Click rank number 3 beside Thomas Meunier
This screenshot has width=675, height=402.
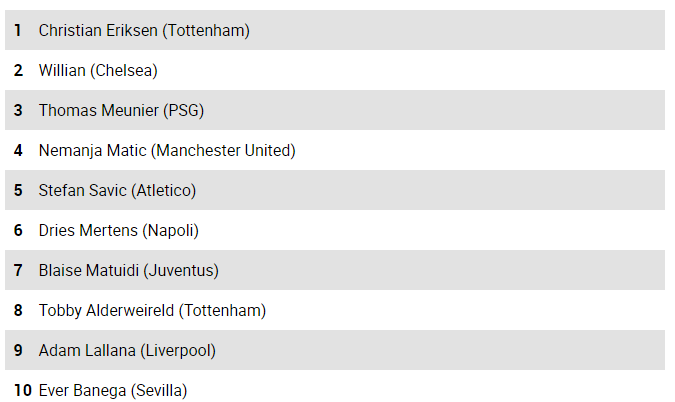click(x=18, y=111)
